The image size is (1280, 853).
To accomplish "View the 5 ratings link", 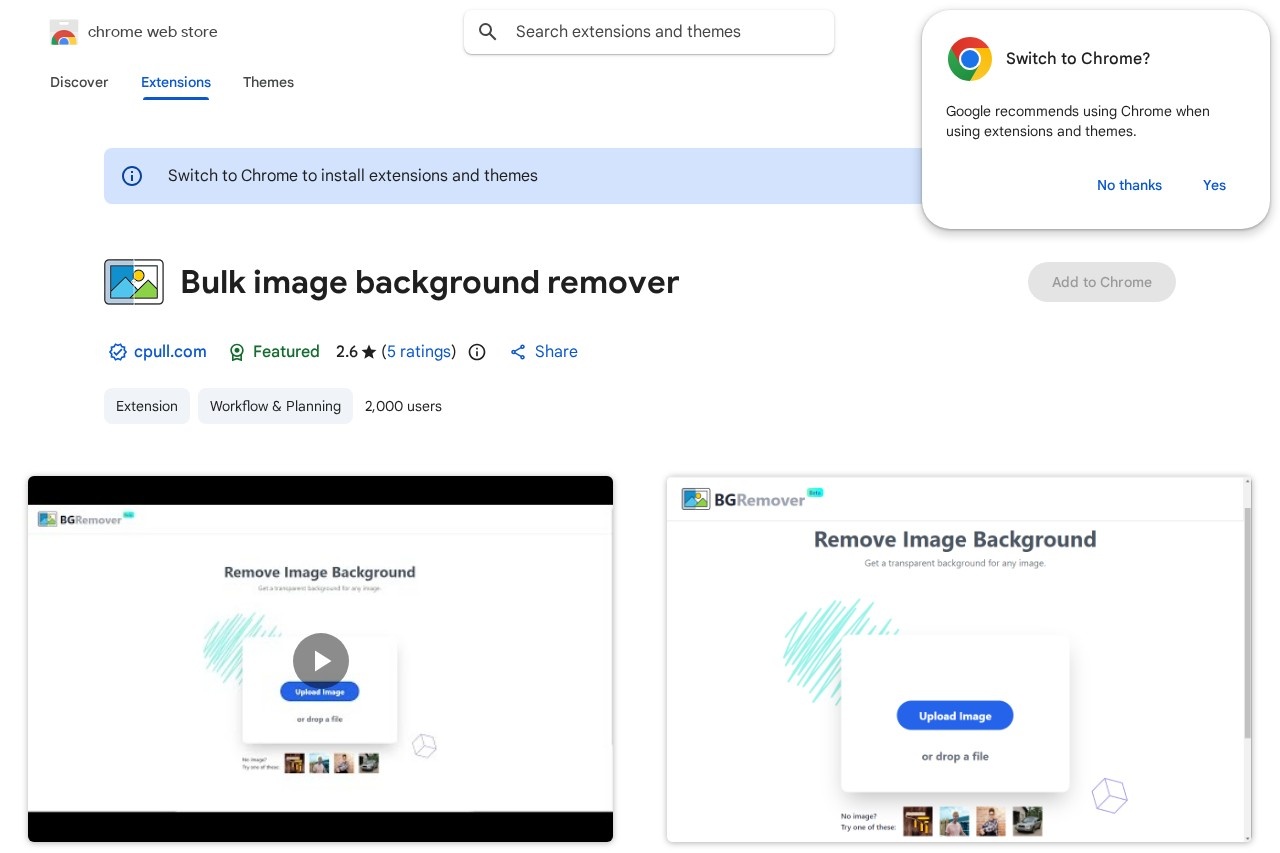I will pyautogui.click(x=418, y=351).
